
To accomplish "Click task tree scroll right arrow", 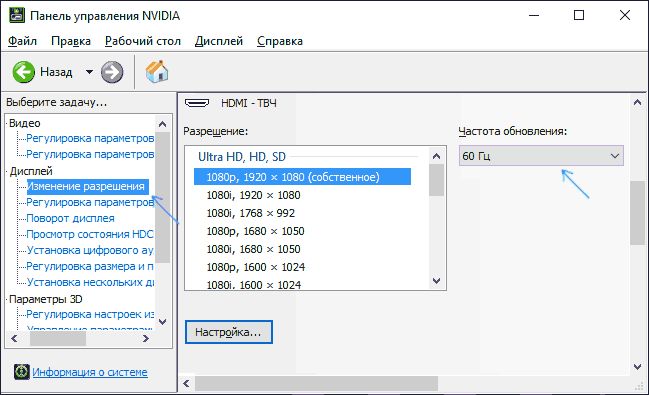I will 146,339.
